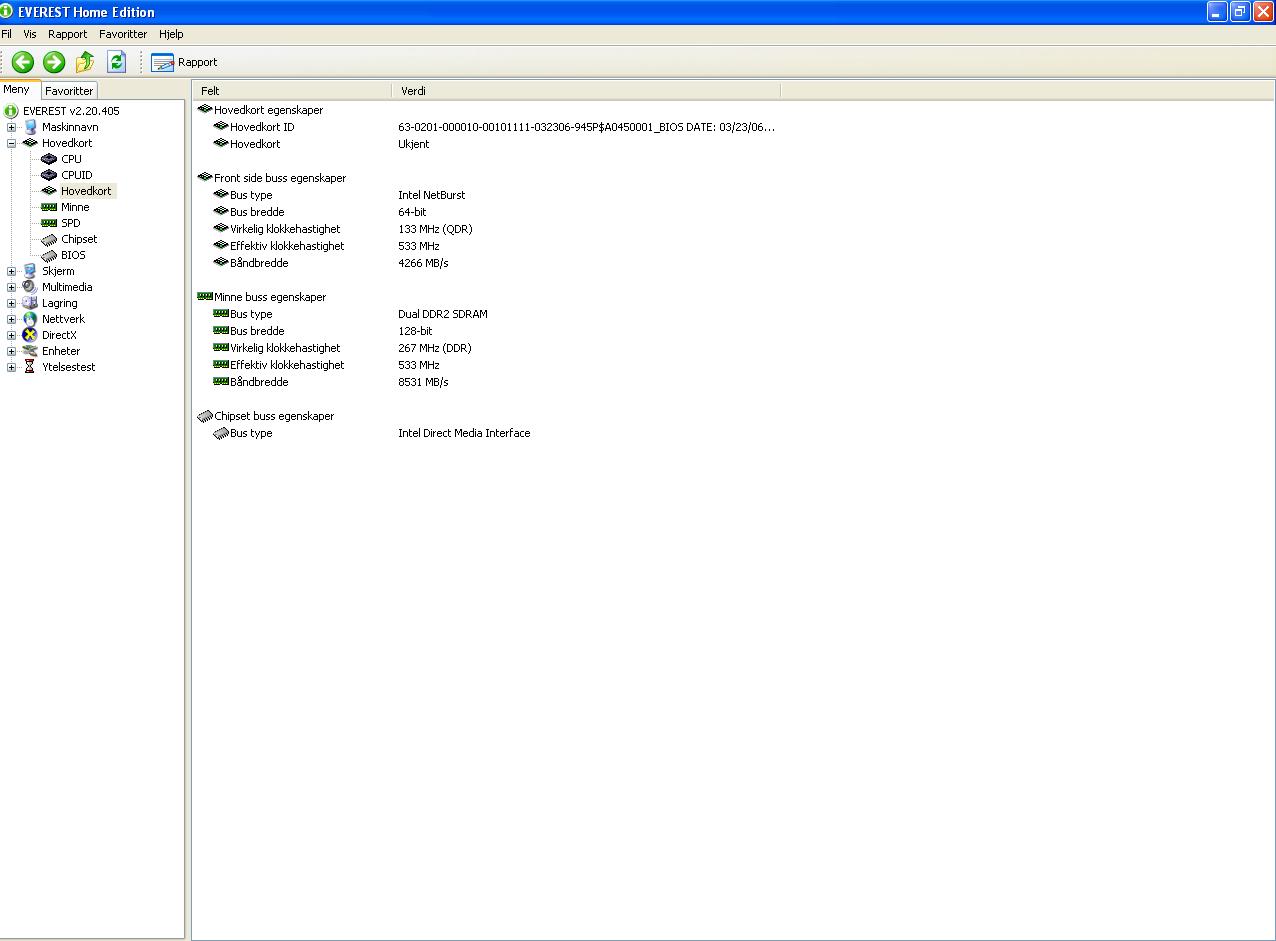Expand the DirectX tree node
Viewport: 1276px width, 941px height.
(11, 335)
